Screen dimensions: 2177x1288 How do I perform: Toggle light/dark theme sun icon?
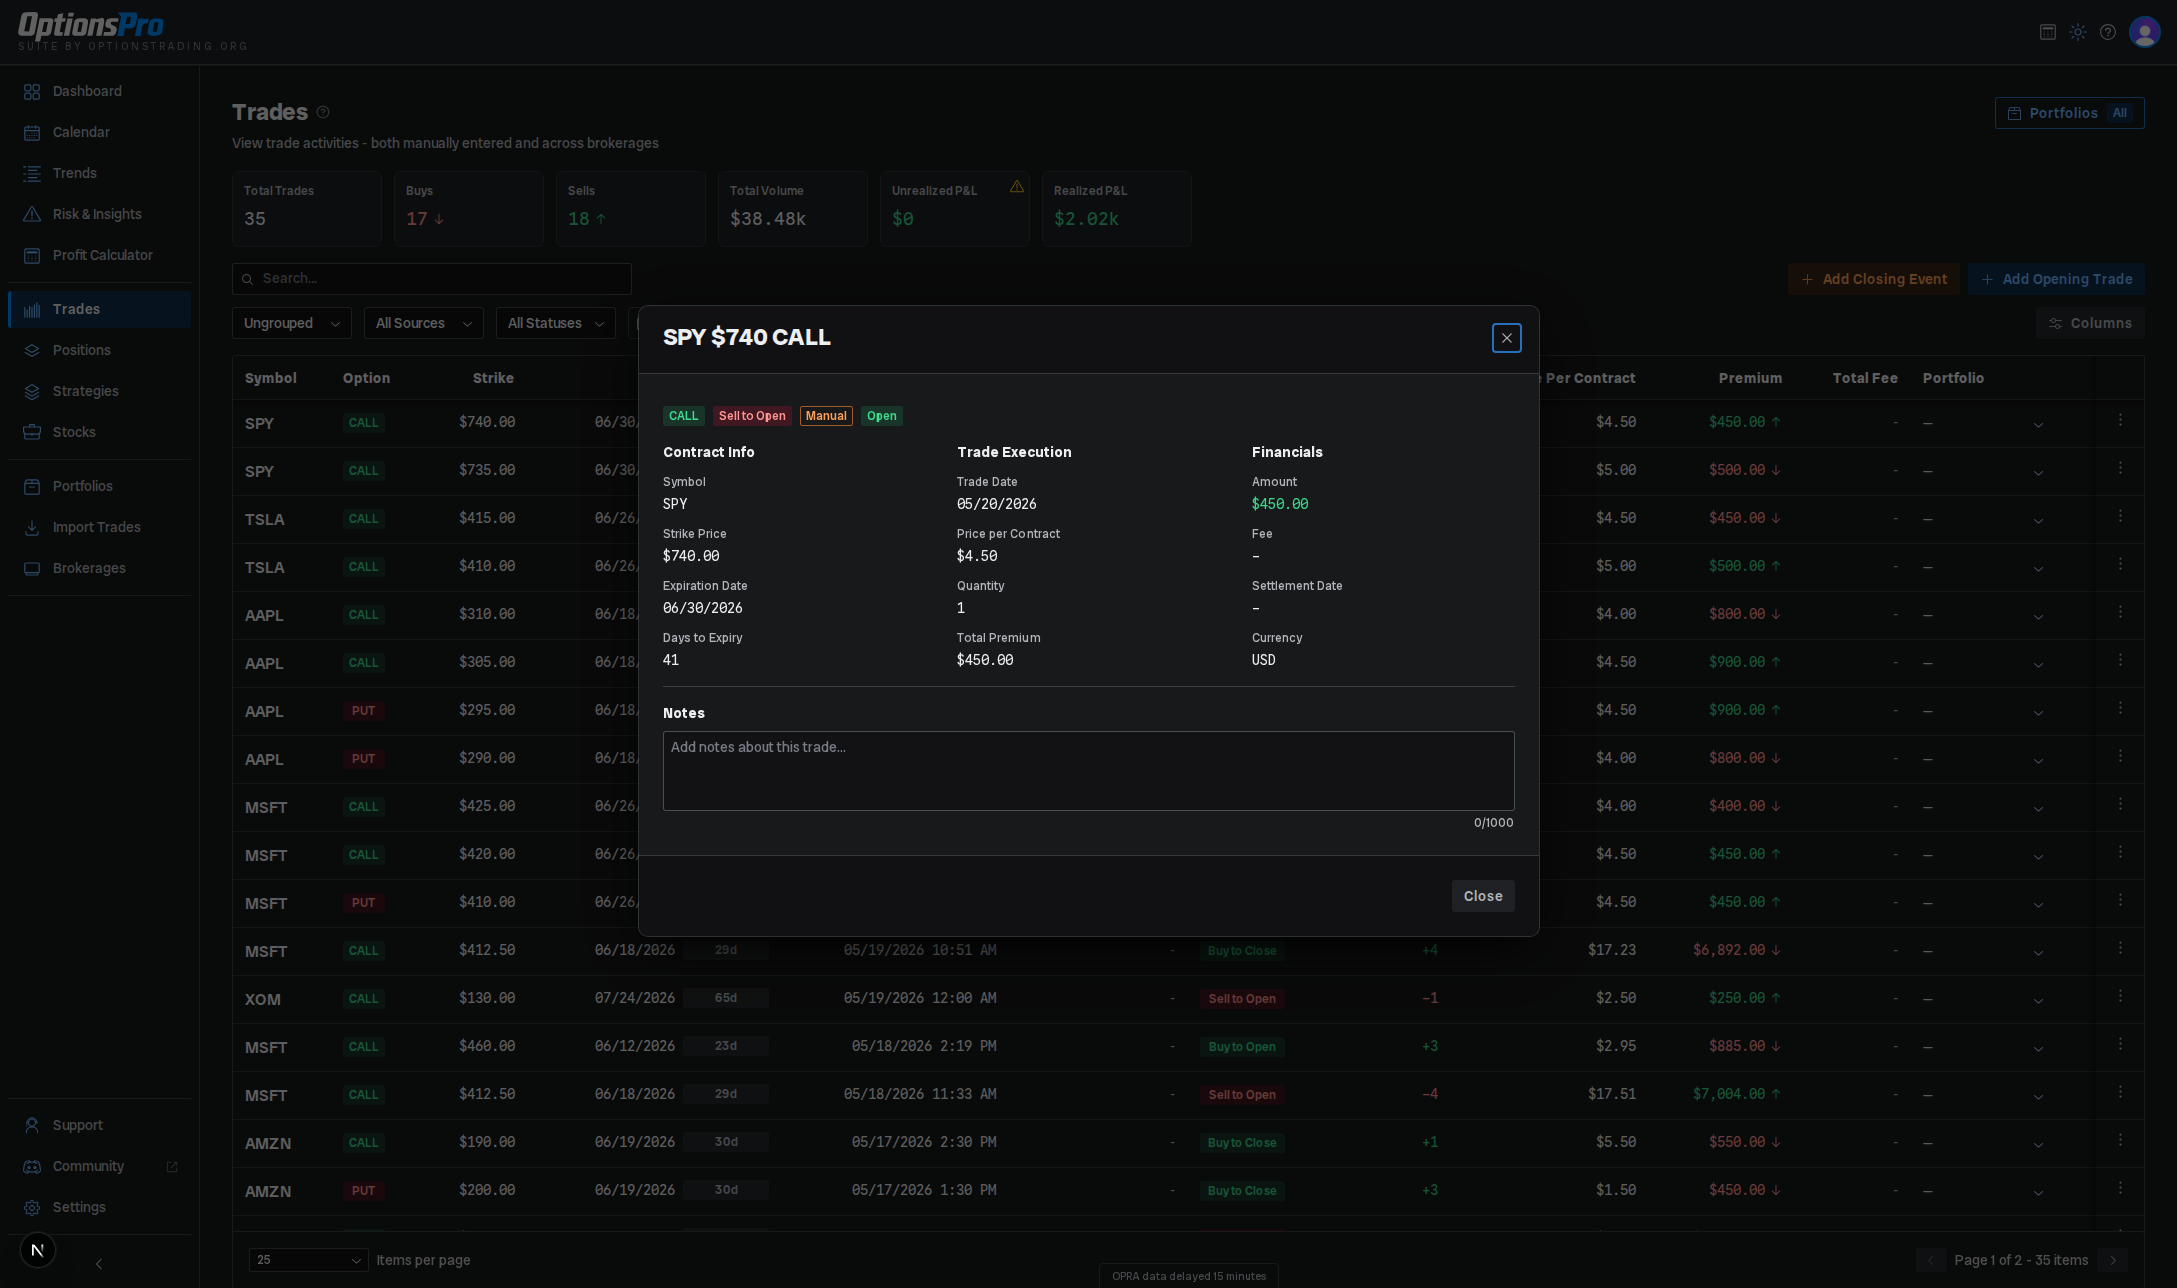tap(2077, 32)
